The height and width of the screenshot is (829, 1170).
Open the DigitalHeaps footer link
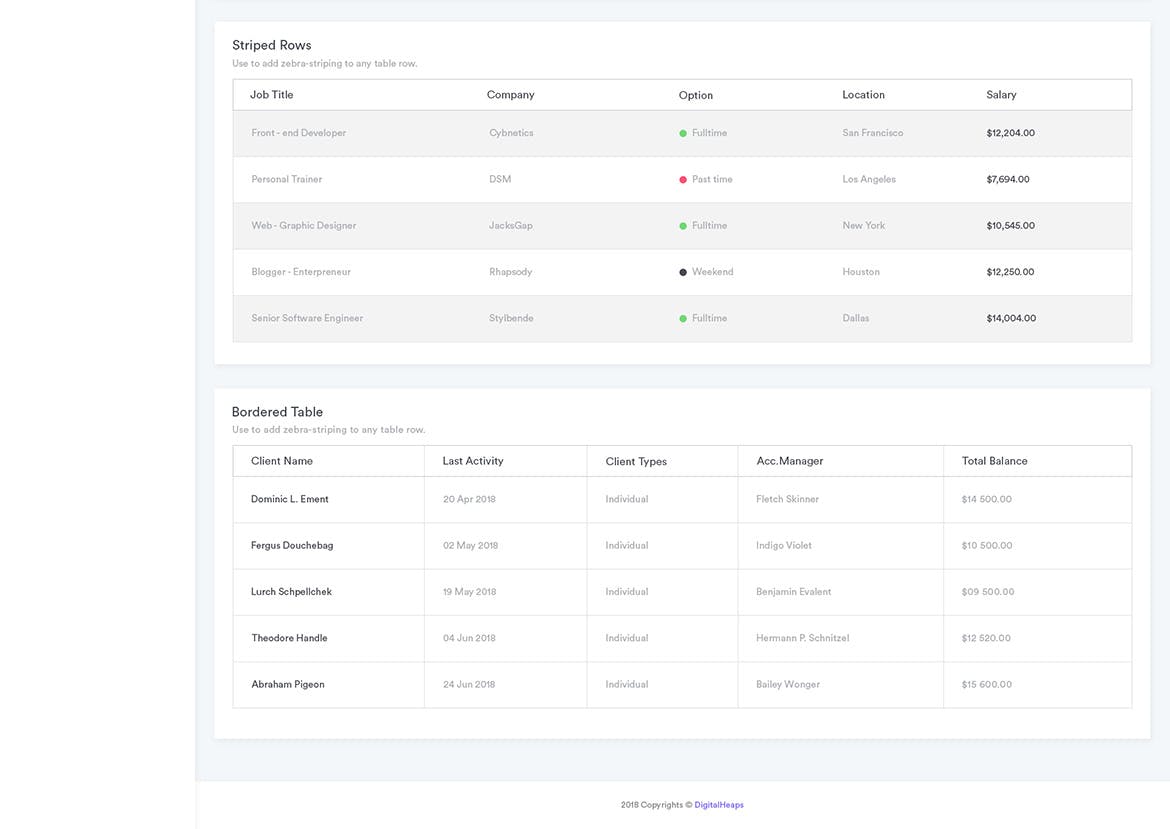click(x=718, y=804)
